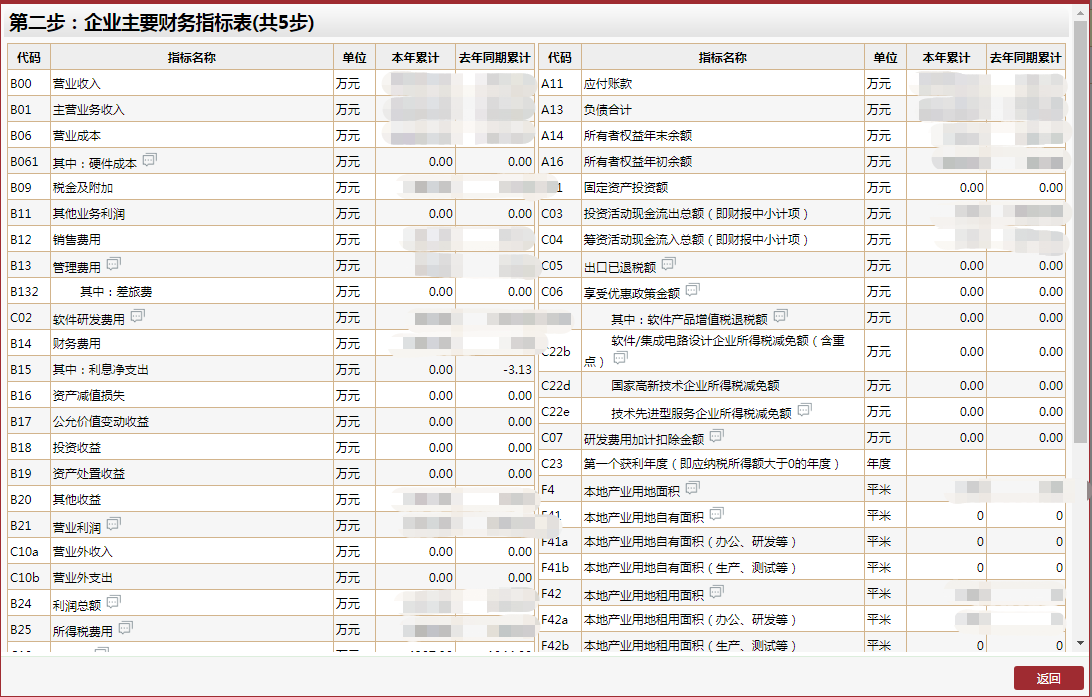Show the hint icon for 享受优惠政策金额
Screen dimensions: 1092x697
(x=693, y=290)
